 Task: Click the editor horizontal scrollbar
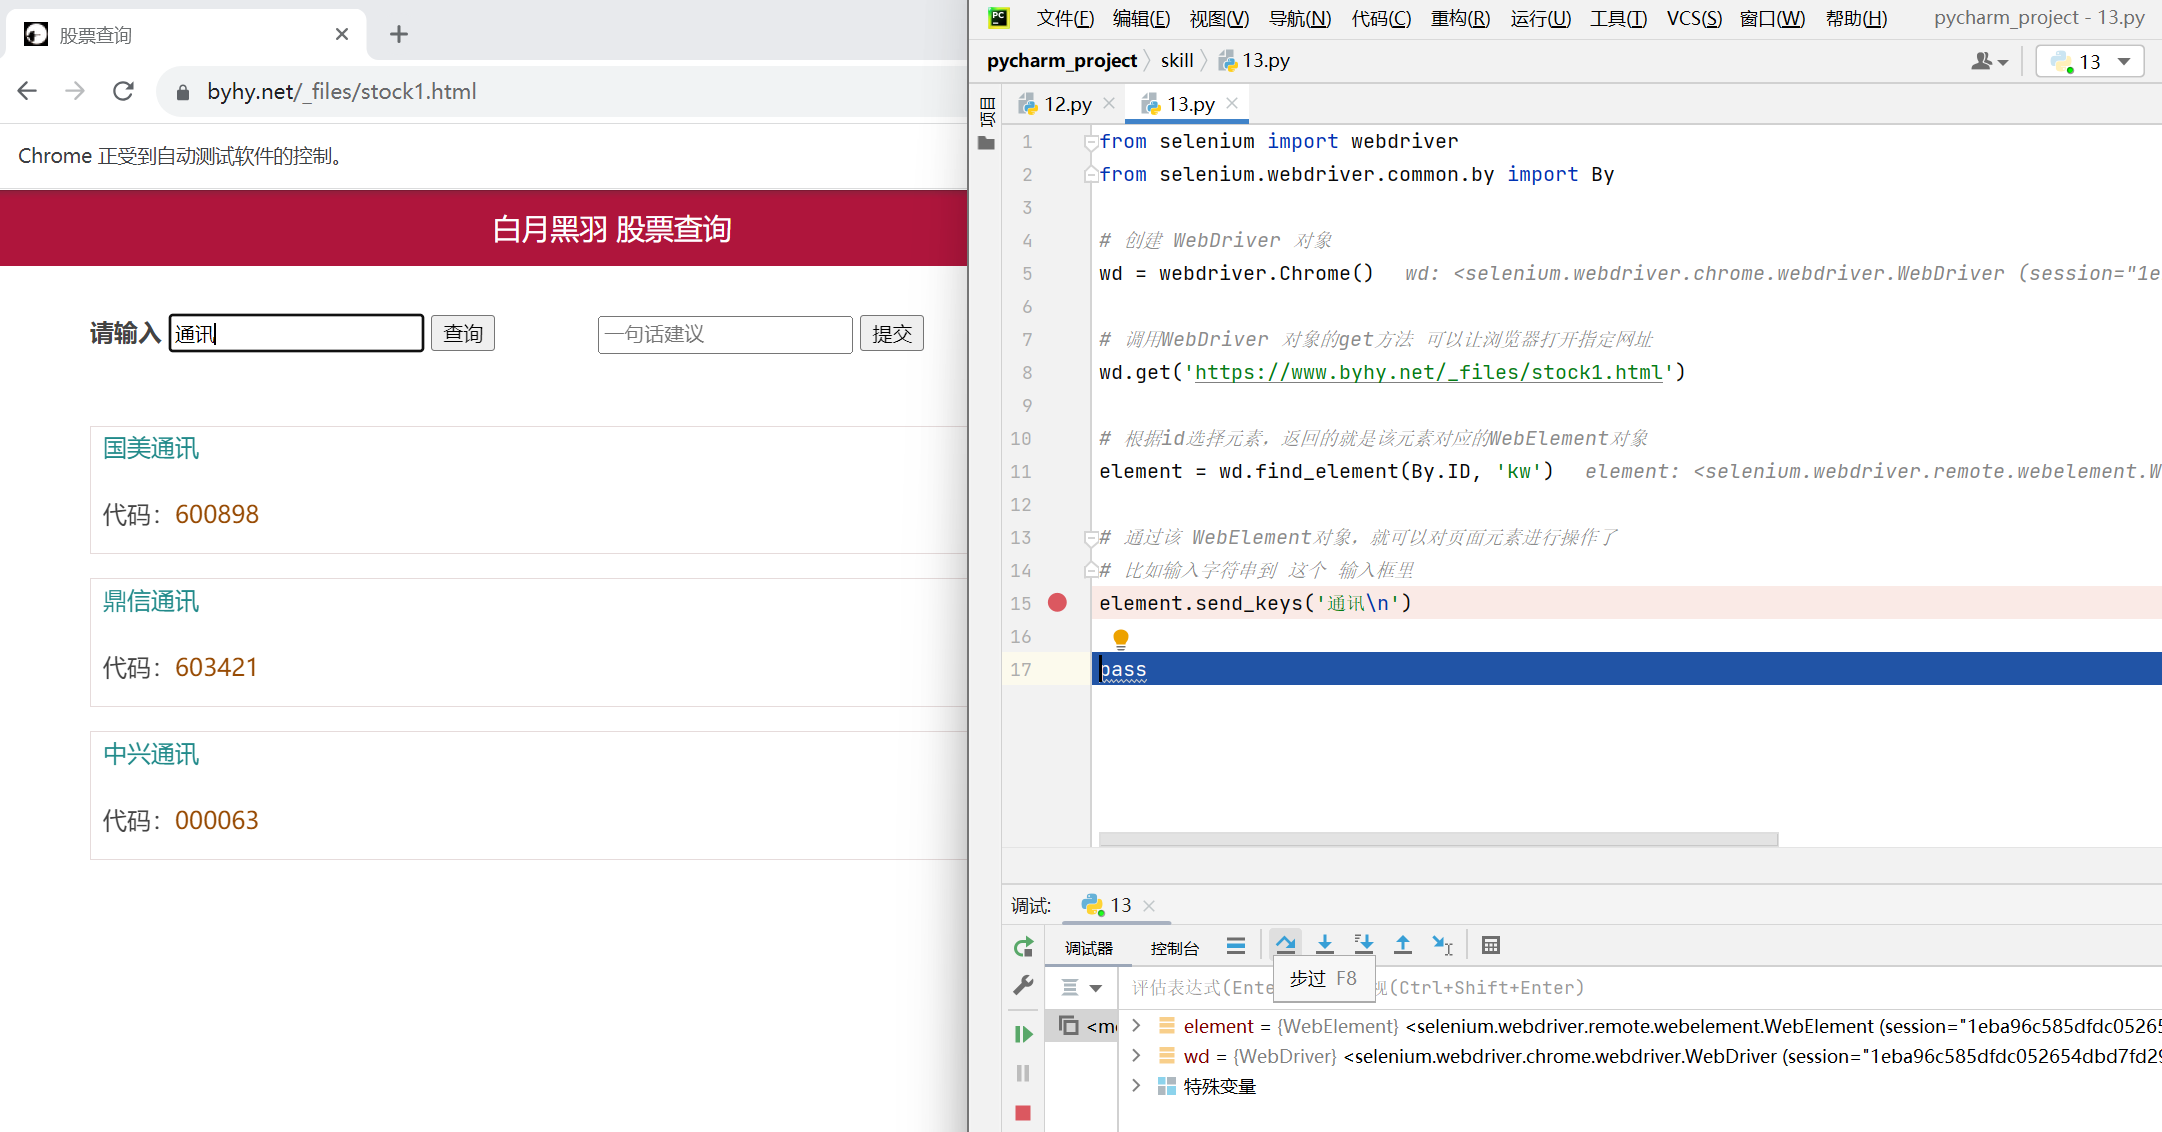[x=1438, y=839]
